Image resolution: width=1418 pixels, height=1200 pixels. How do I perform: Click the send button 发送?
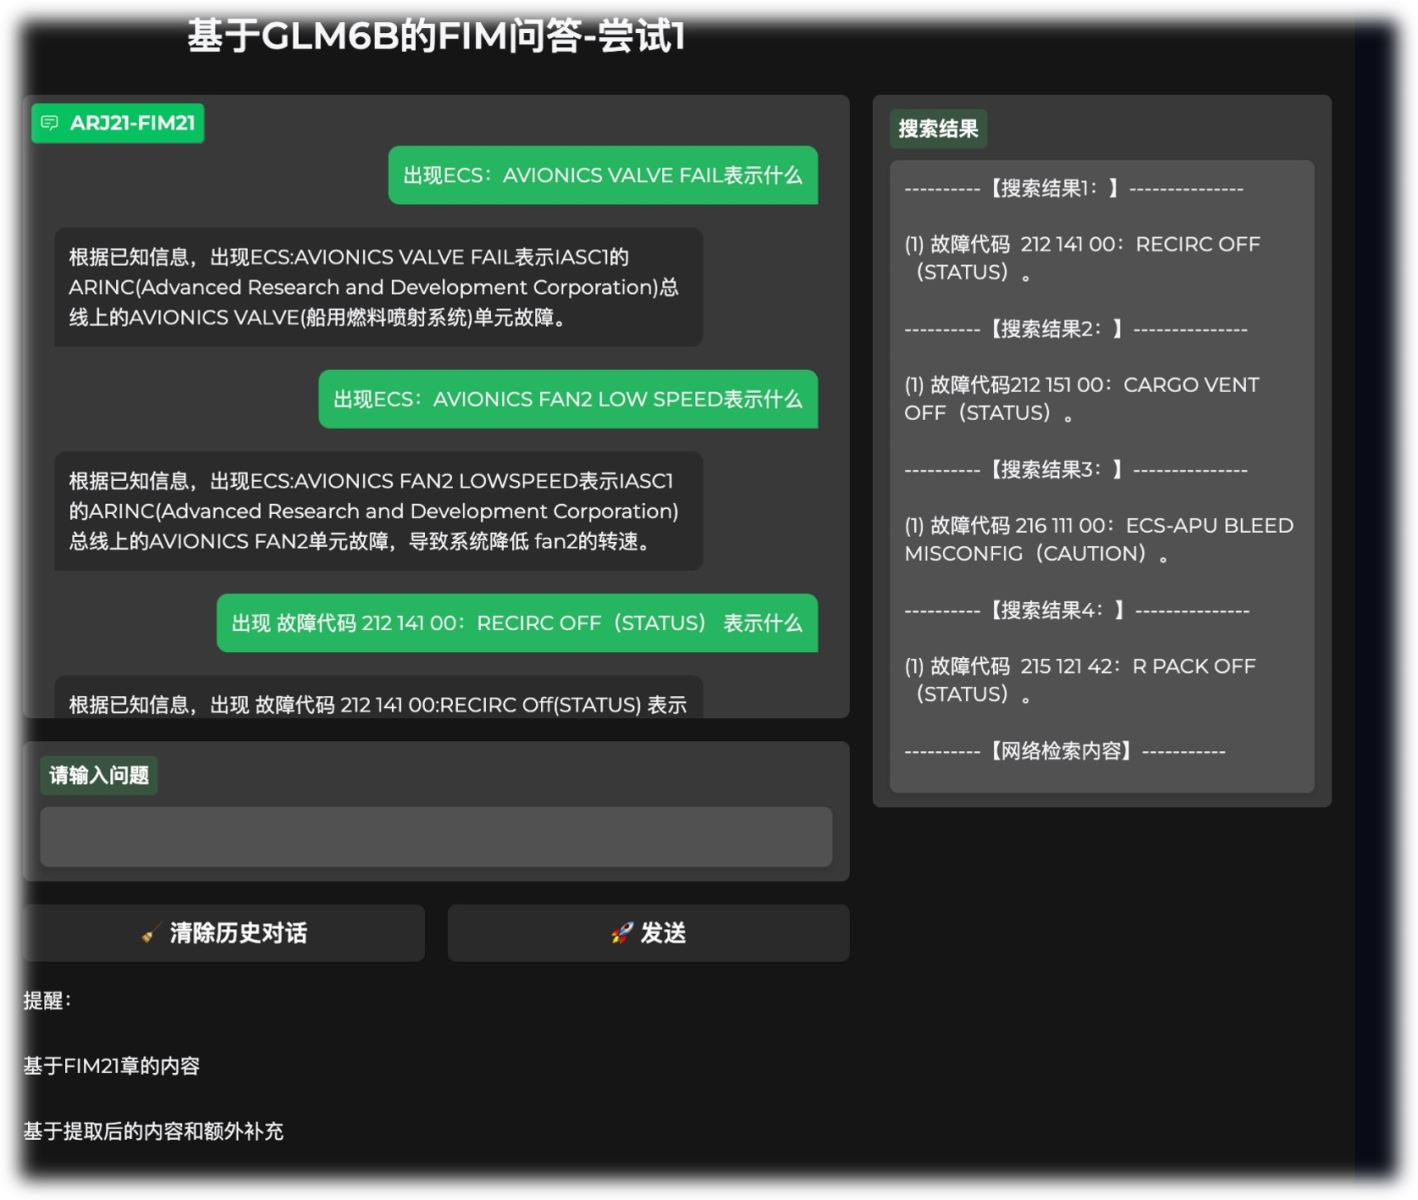click(648, 933)
